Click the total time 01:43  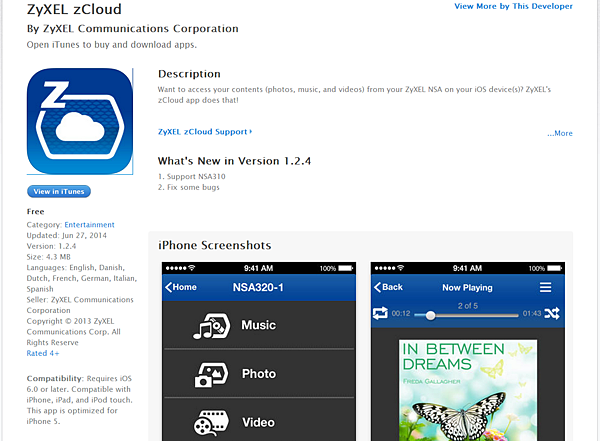pos(532,314)
